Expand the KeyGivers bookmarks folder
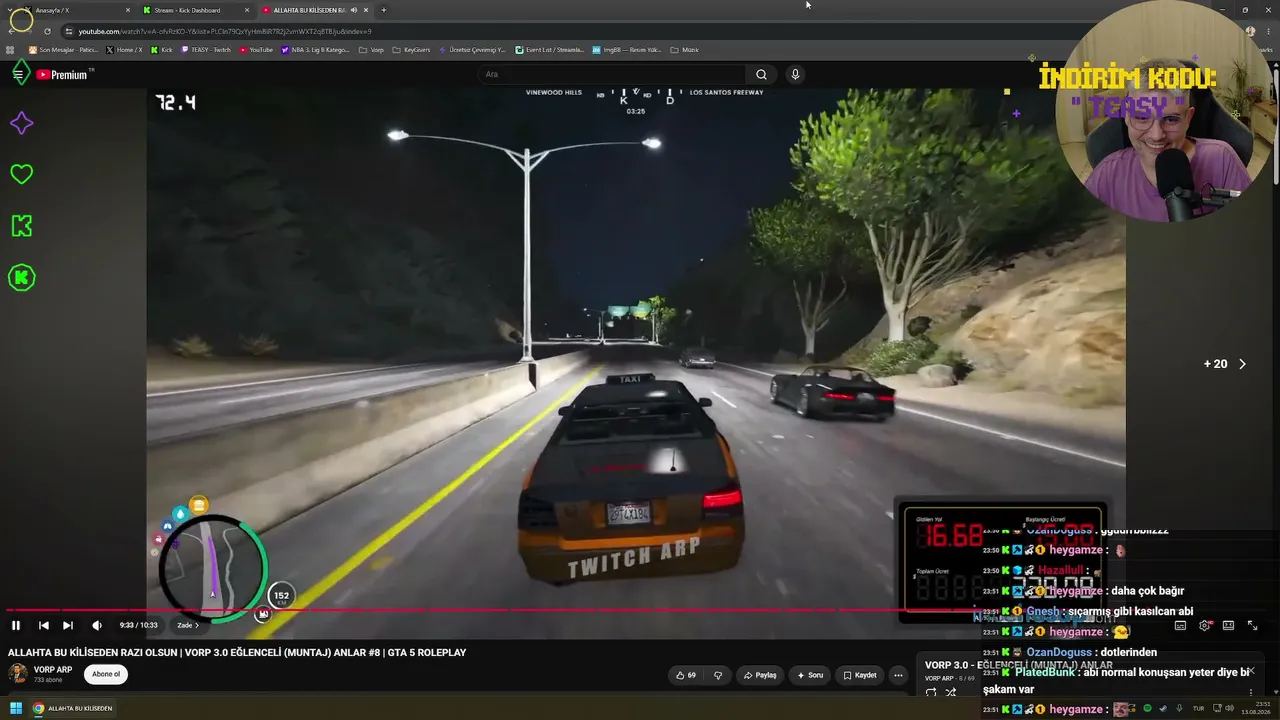 pyautogui.click(x=411, y=50)
